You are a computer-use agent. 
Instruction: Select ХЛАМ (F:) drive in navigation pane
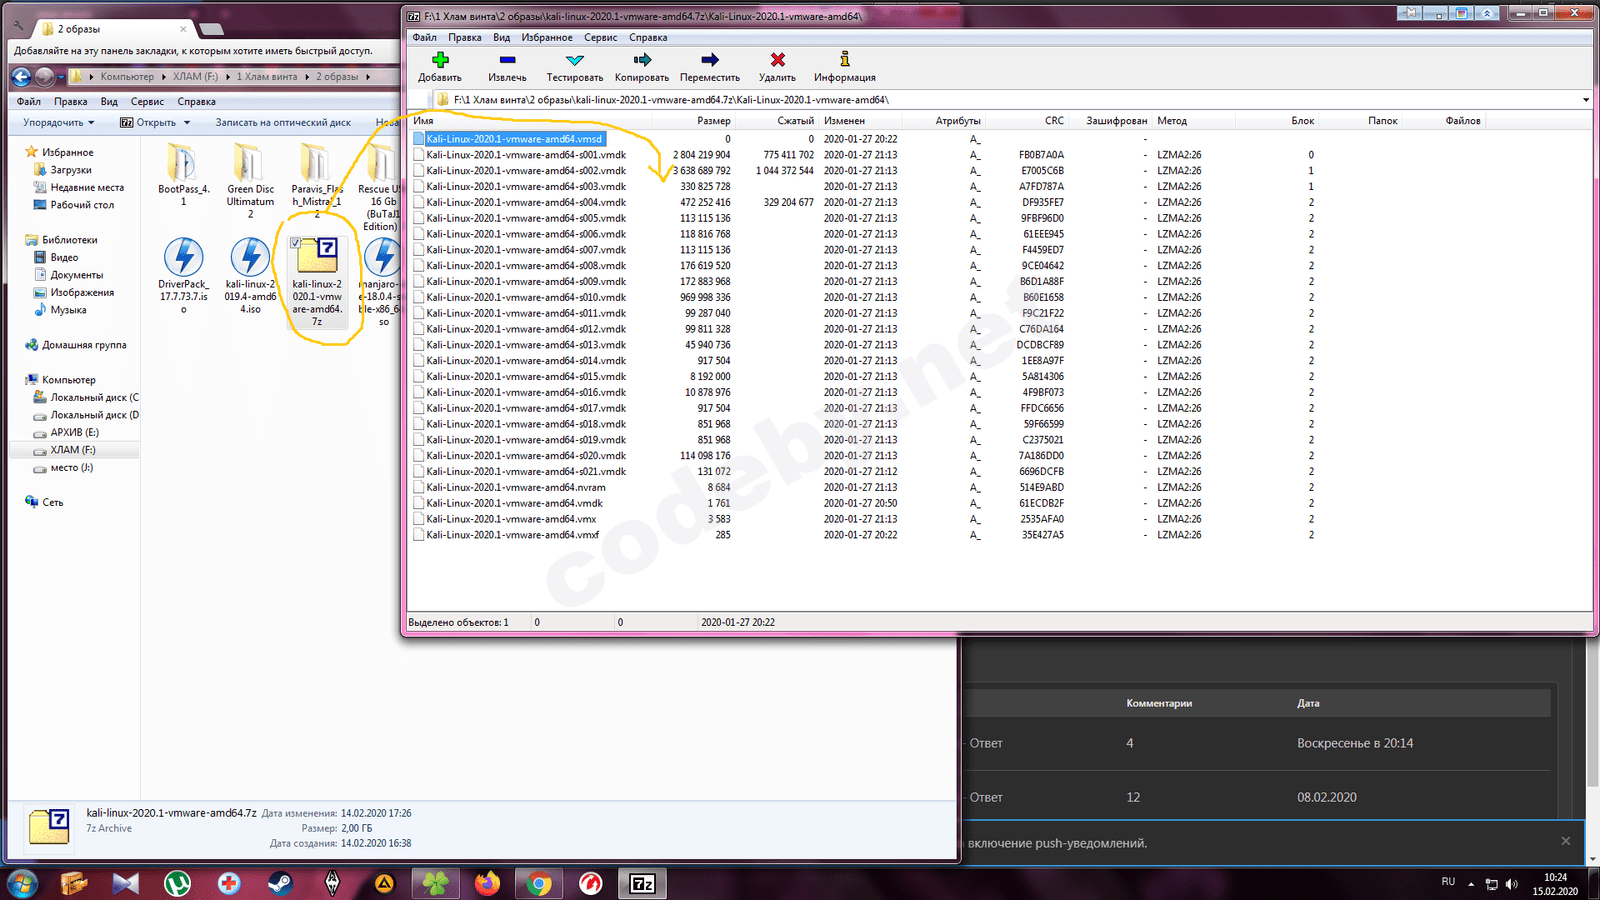73,450
